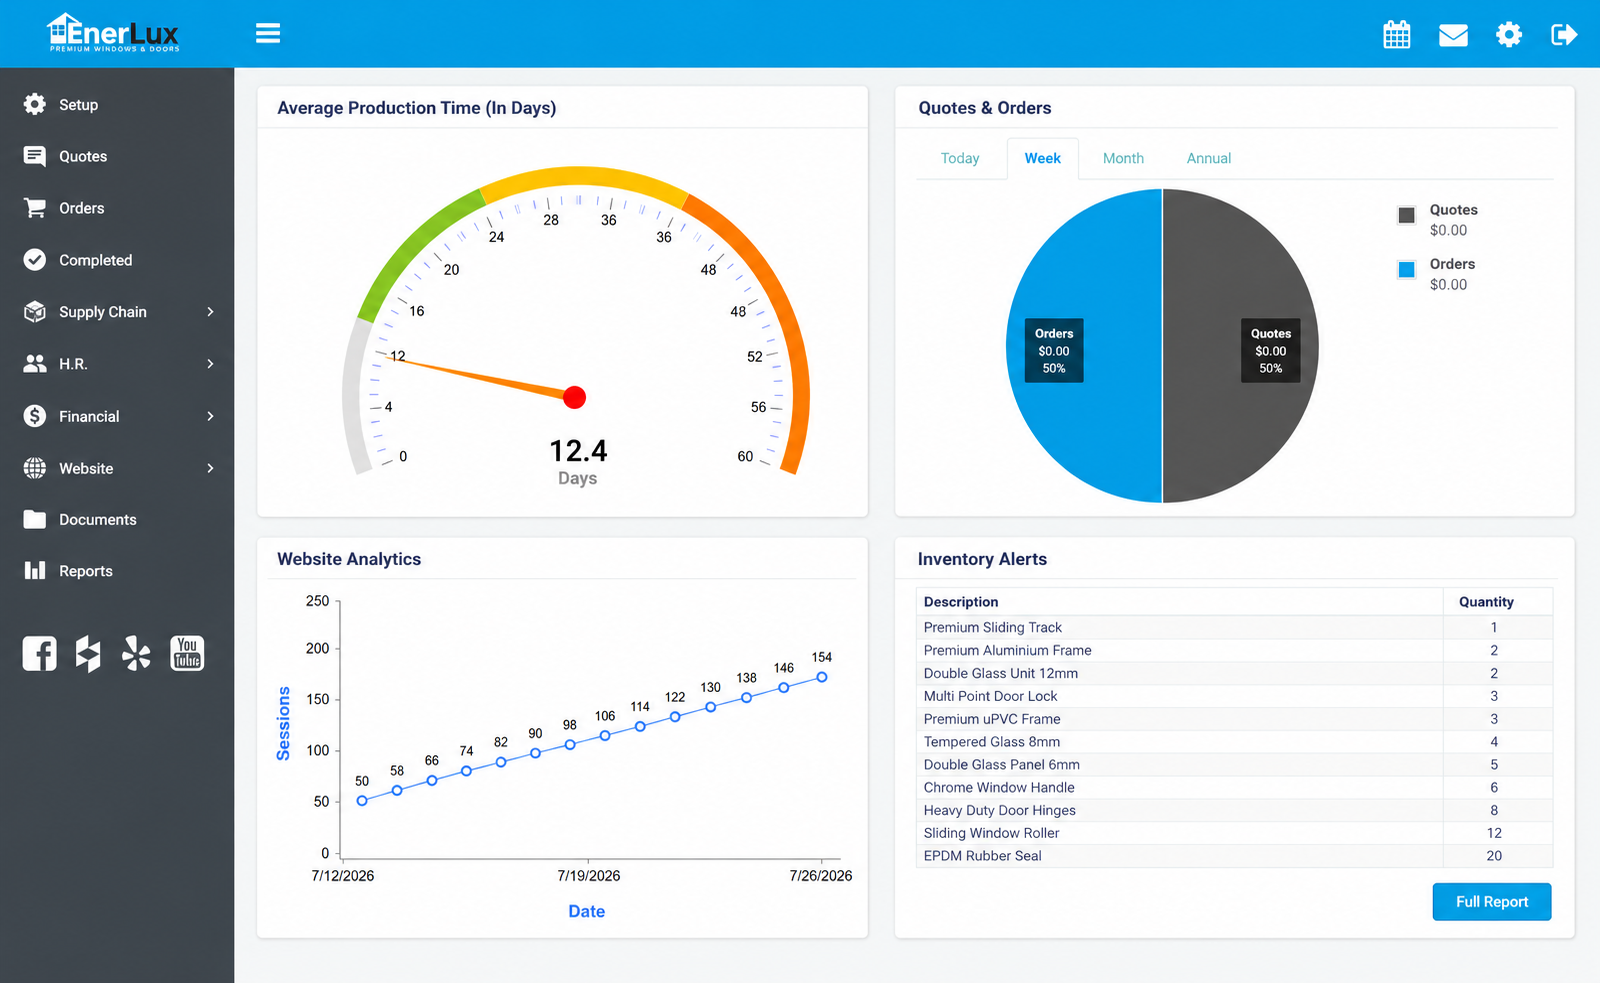
Task: Expand the Financial chevron
Action: (x=210, y=416)
